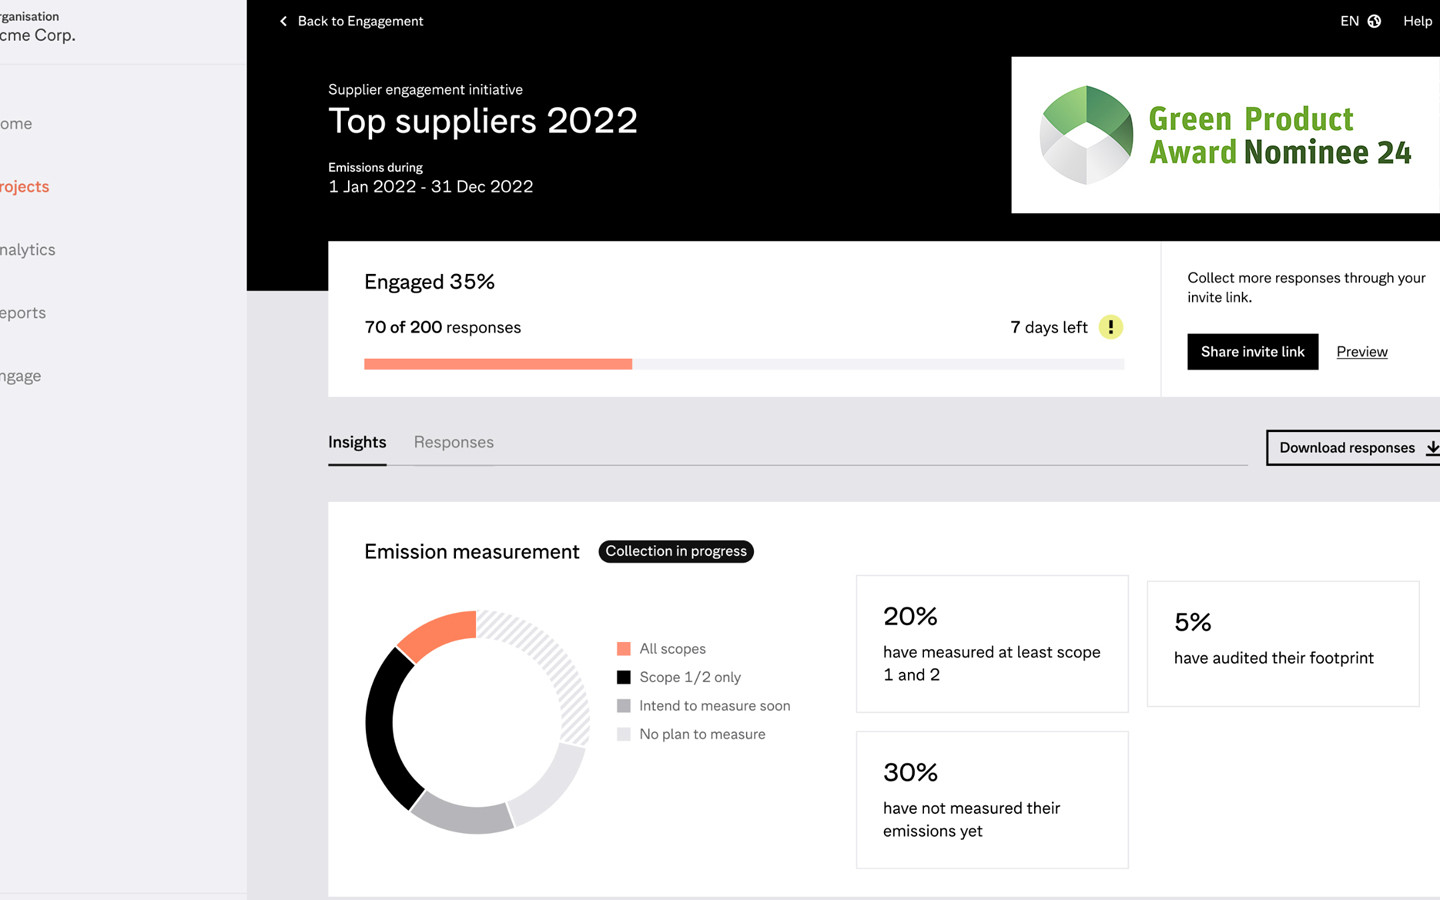
Task: Open Help in the top bar
Action: coord(1417,21)
